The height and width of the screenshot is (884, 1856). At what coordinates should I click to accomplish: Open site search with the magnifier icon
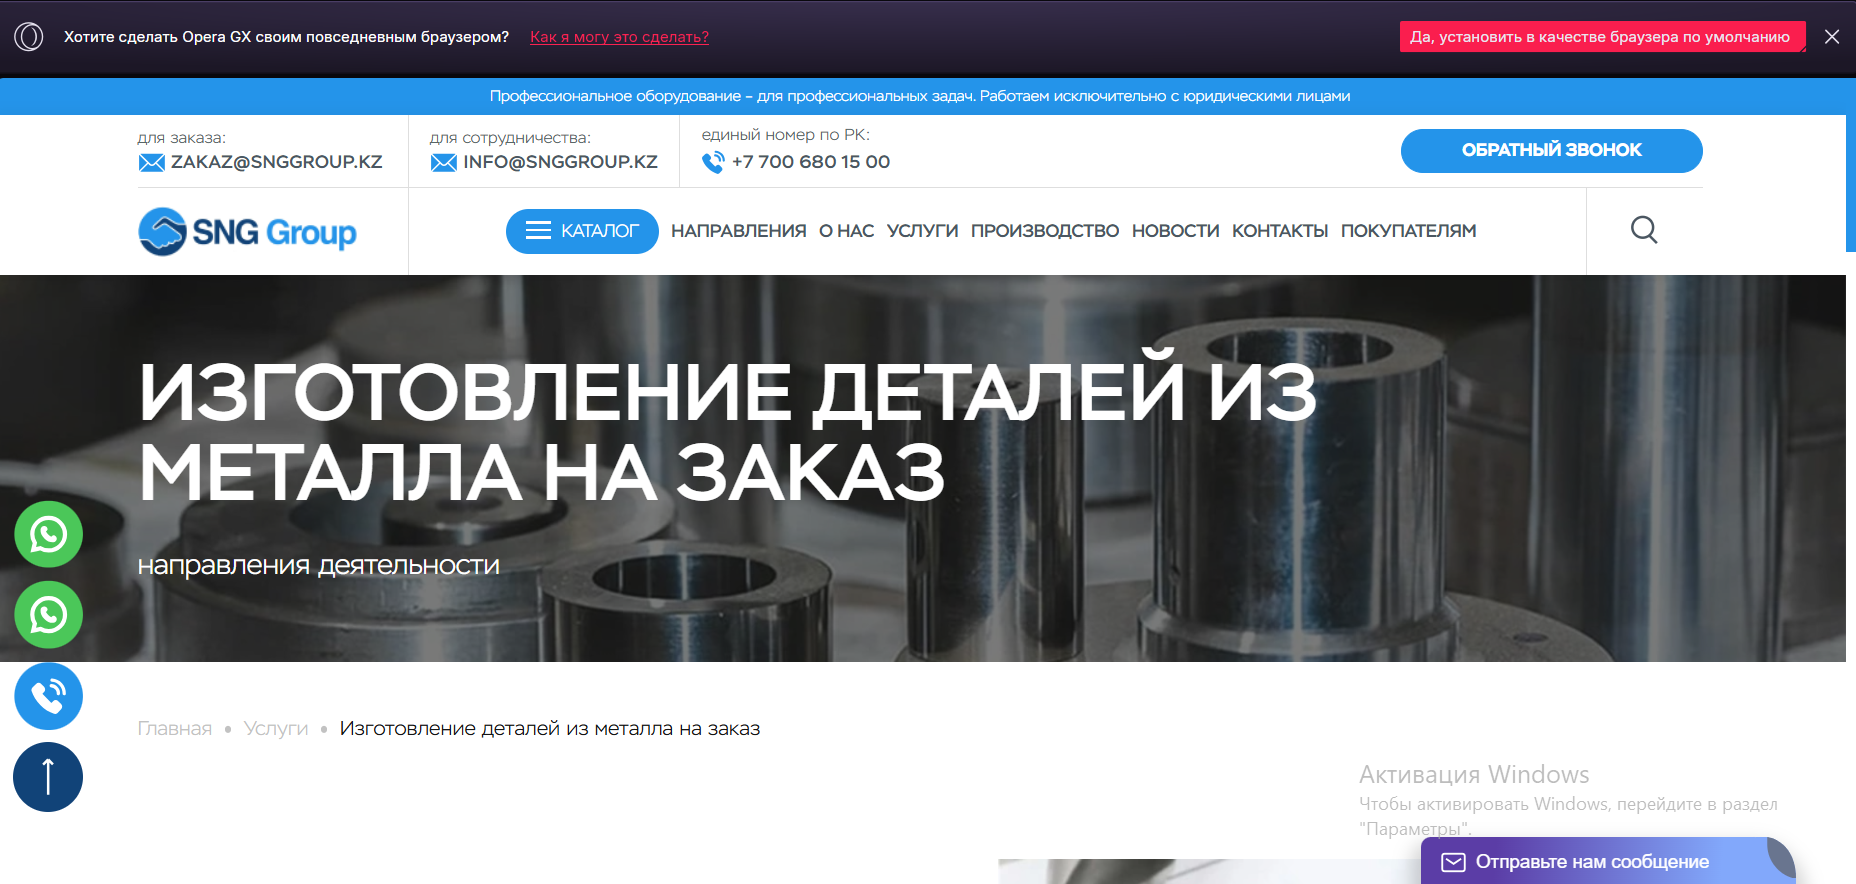coord(1644,230)
